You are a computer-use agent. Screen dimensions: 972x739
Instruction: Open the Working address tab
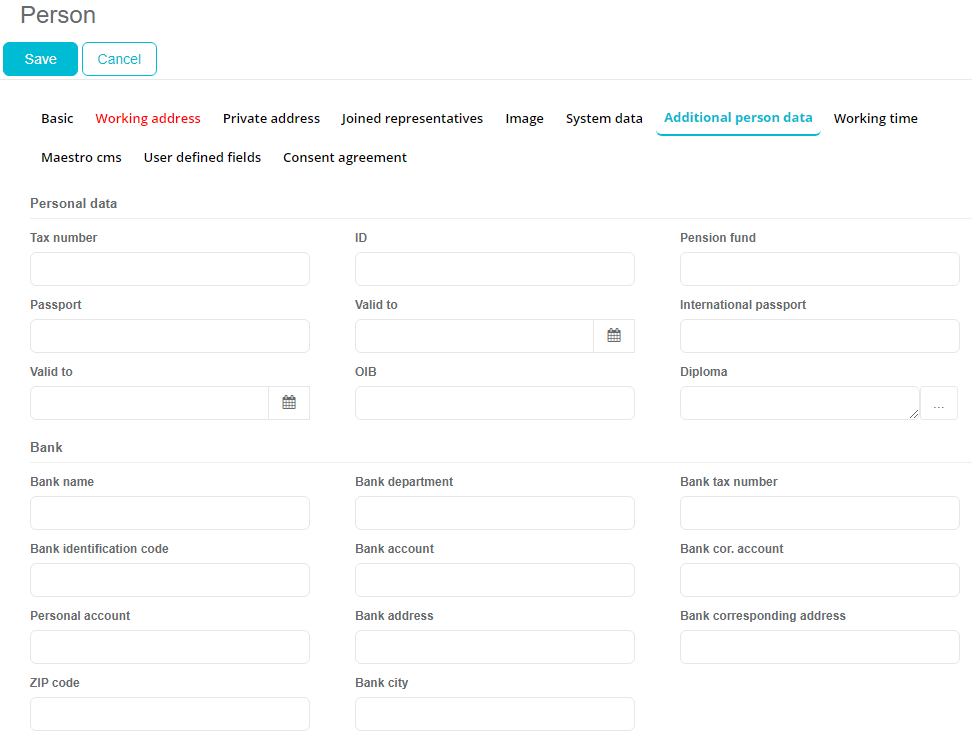coord(148,118)
